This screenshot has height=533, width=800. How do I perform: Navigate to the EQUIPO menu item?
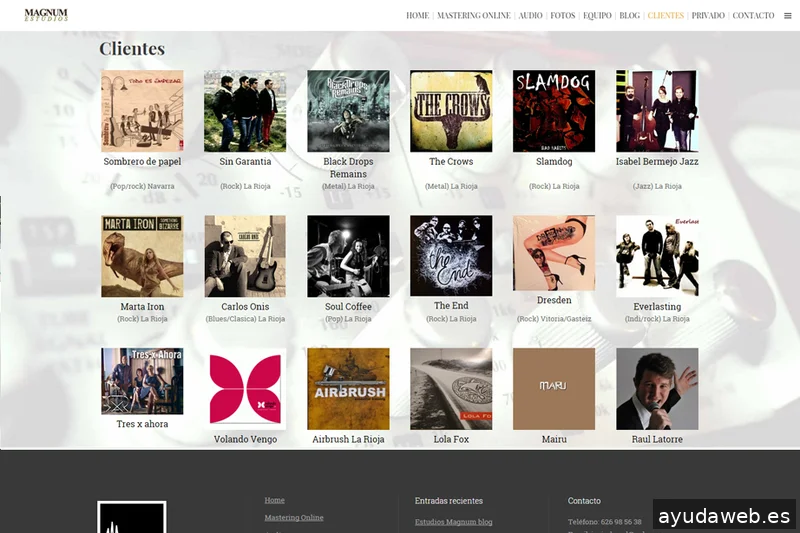(597, 15)
